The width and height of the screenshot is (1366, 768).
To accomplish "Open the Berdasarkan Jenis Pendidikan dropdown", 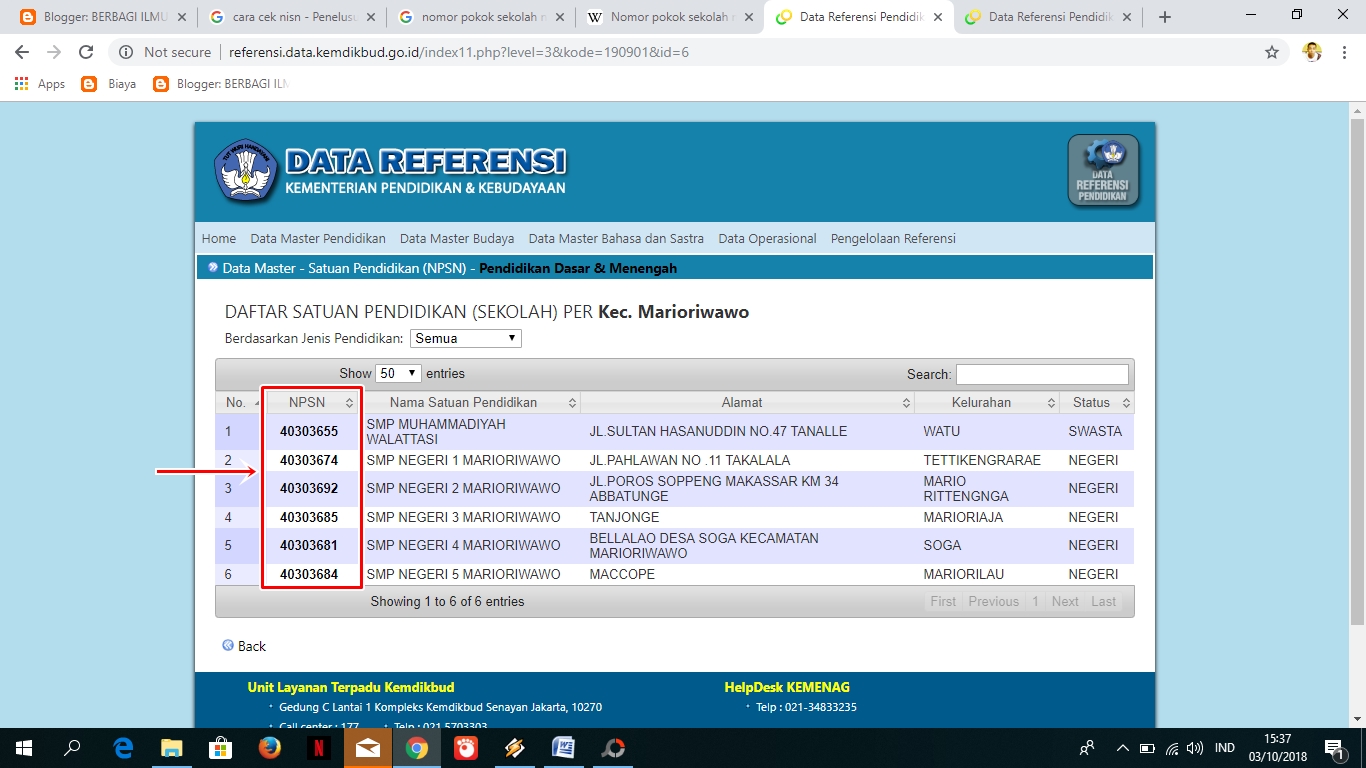I will point(465,338).
